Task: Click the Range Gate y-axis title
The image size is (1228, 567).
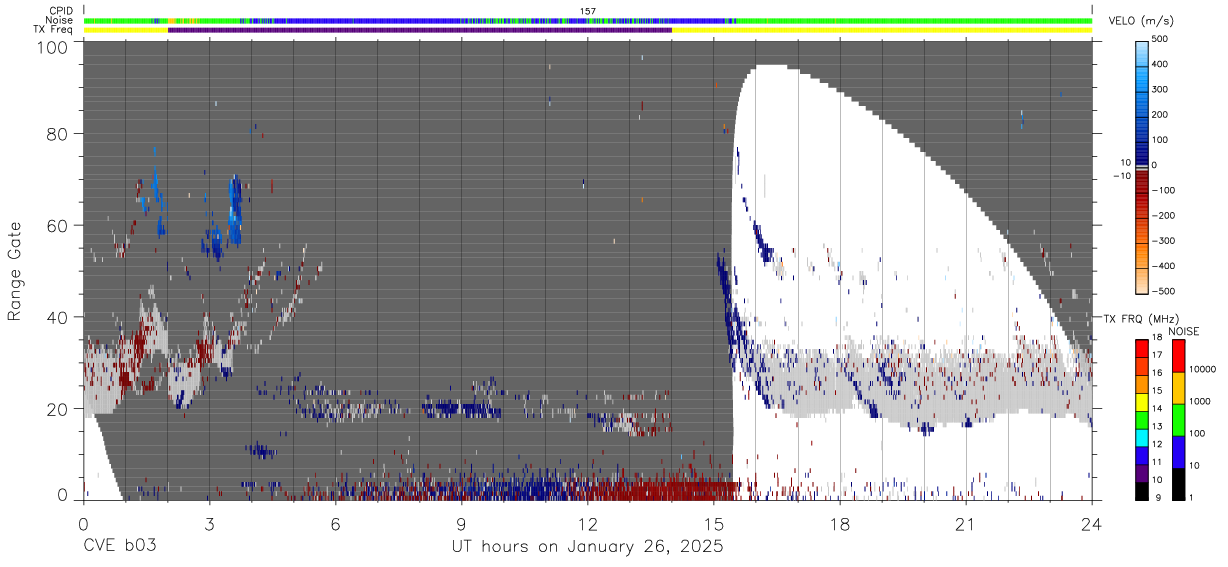Action: click(x=15, y=272)
